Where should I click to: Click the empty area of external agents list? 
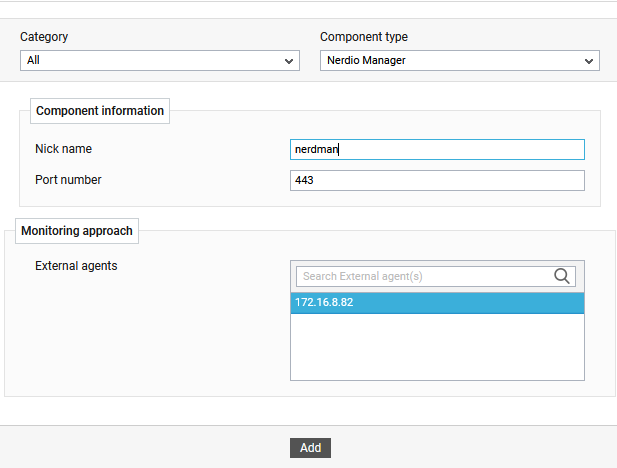[x=437, y=347]
